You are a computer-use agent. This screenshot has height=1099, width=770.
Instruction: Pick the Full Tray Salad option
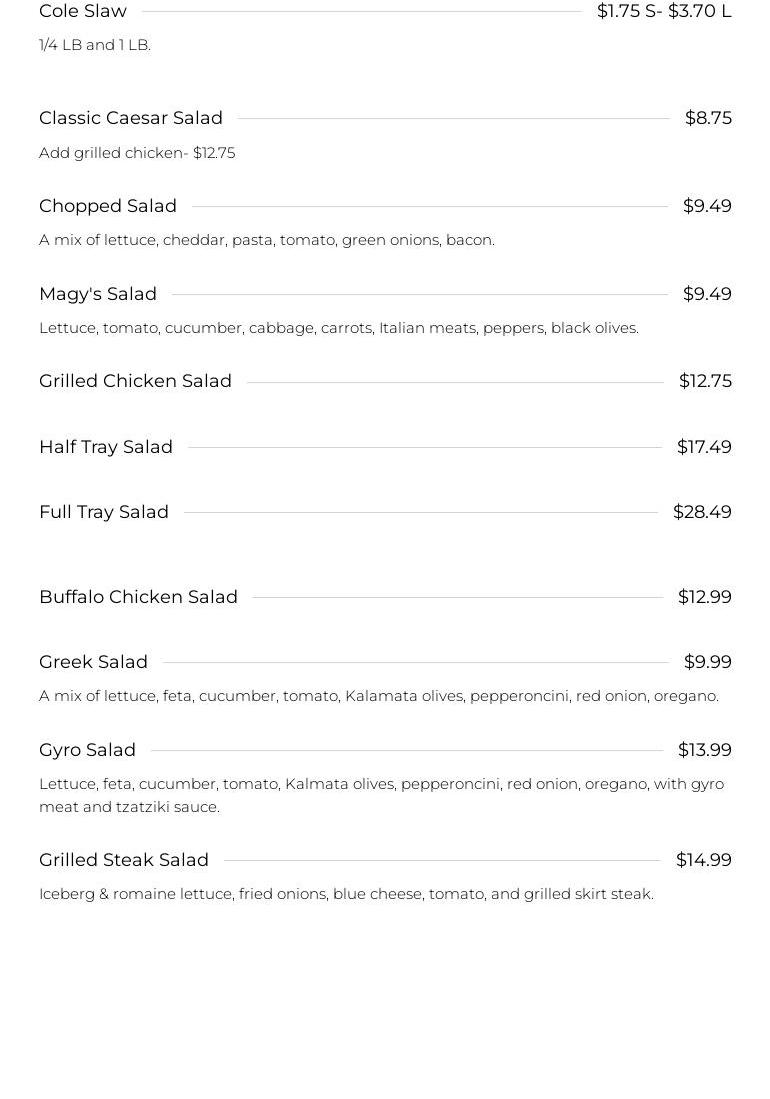(x=104, y=512)
